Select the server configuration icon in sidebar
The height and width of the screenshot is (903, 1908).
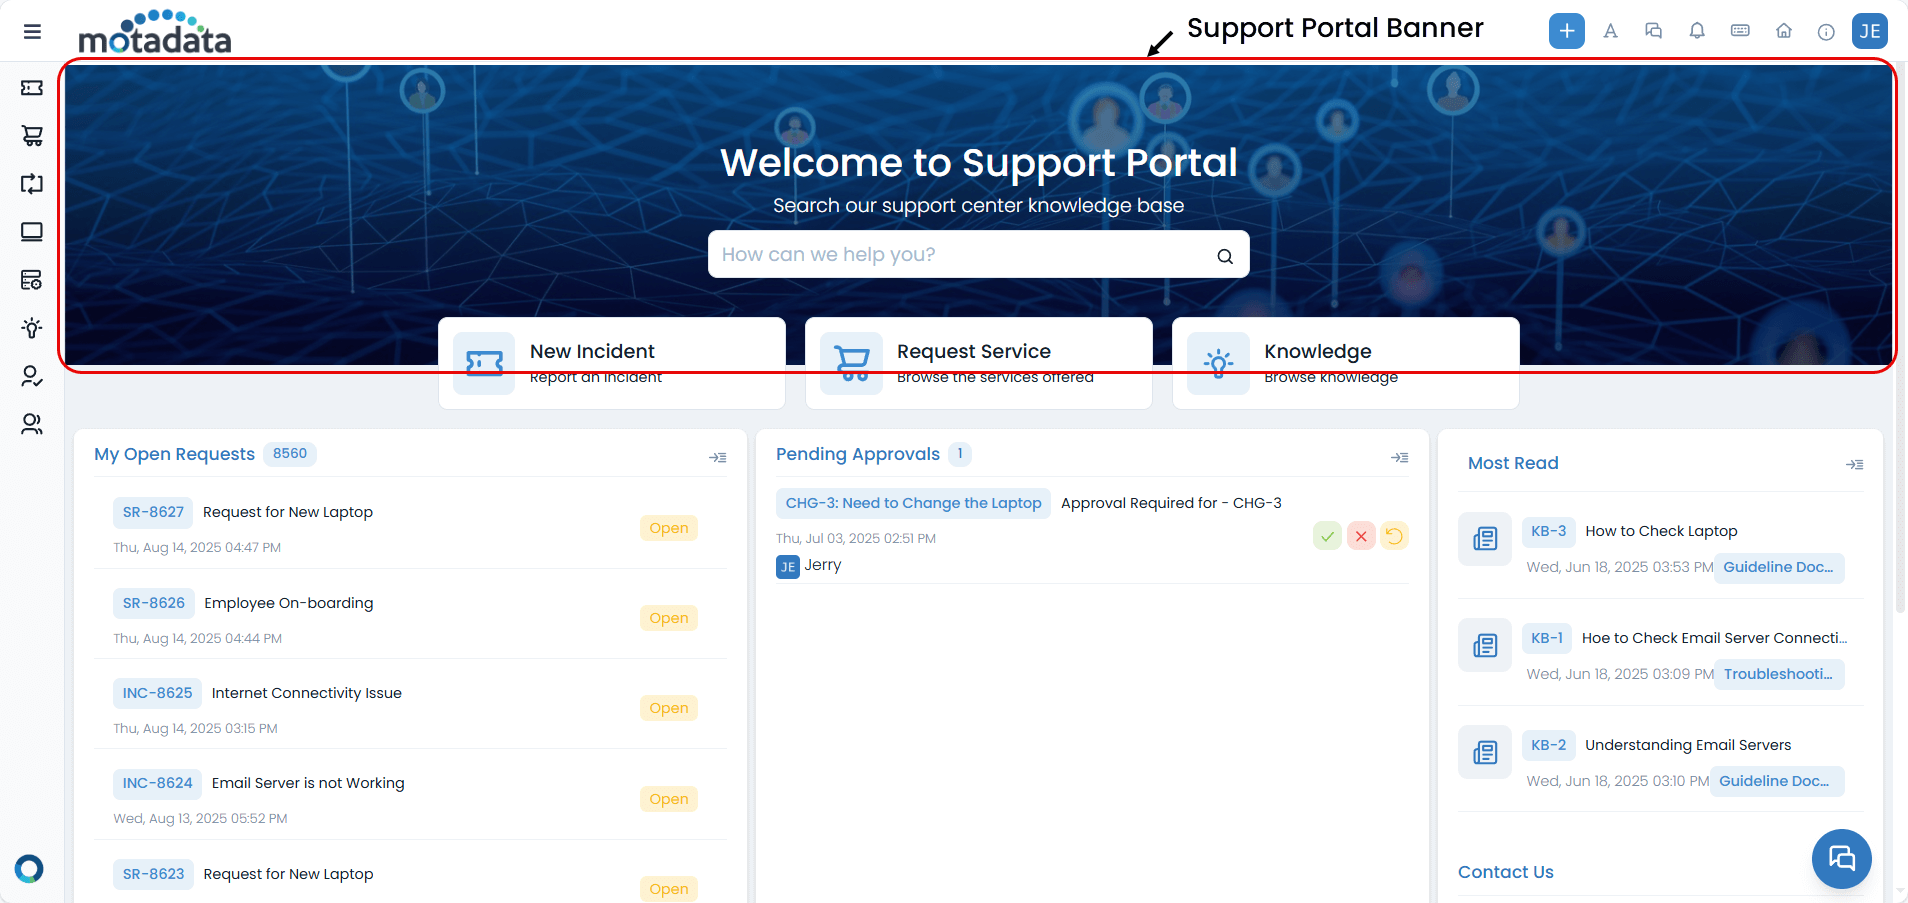pos(31,280)
